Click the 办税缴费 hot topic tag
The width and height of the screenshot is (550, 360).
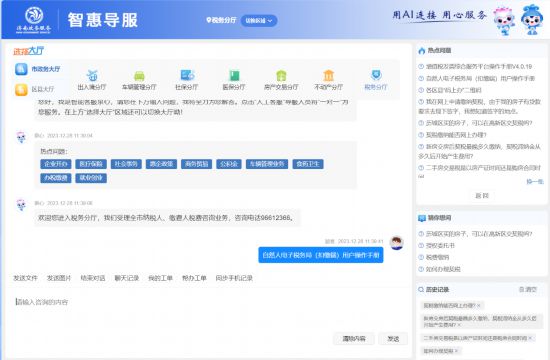(56, 178)
